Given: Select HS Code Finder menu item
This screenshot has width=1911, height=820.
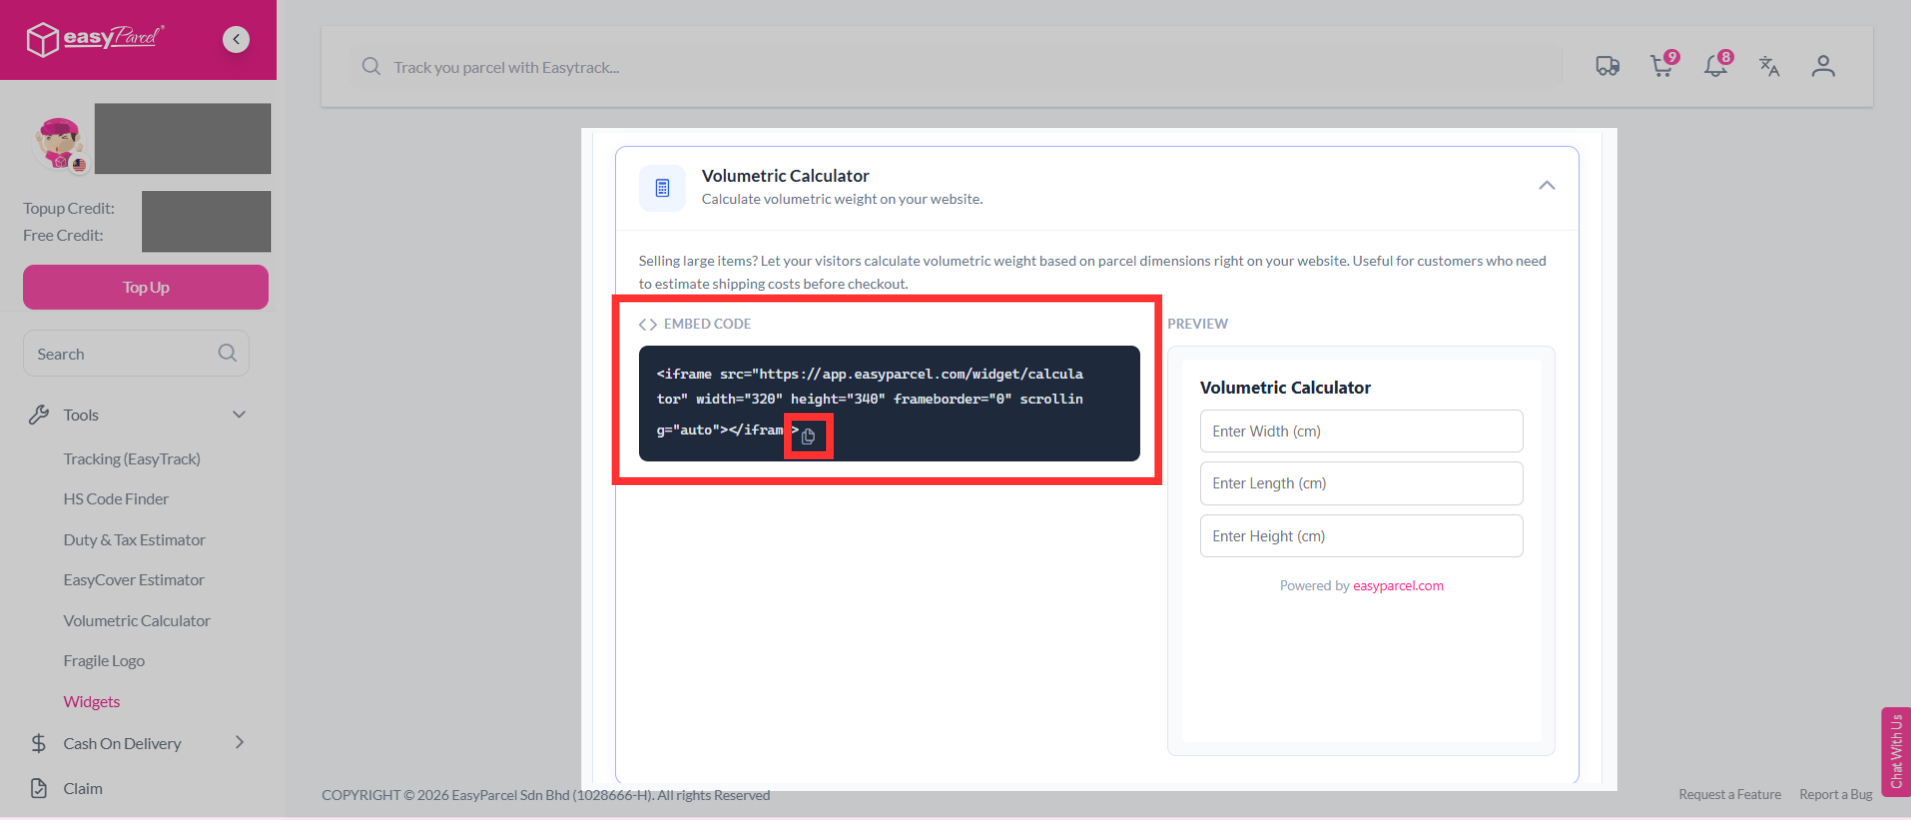Looking at the screenshot, I should click(x=116, y=499).
